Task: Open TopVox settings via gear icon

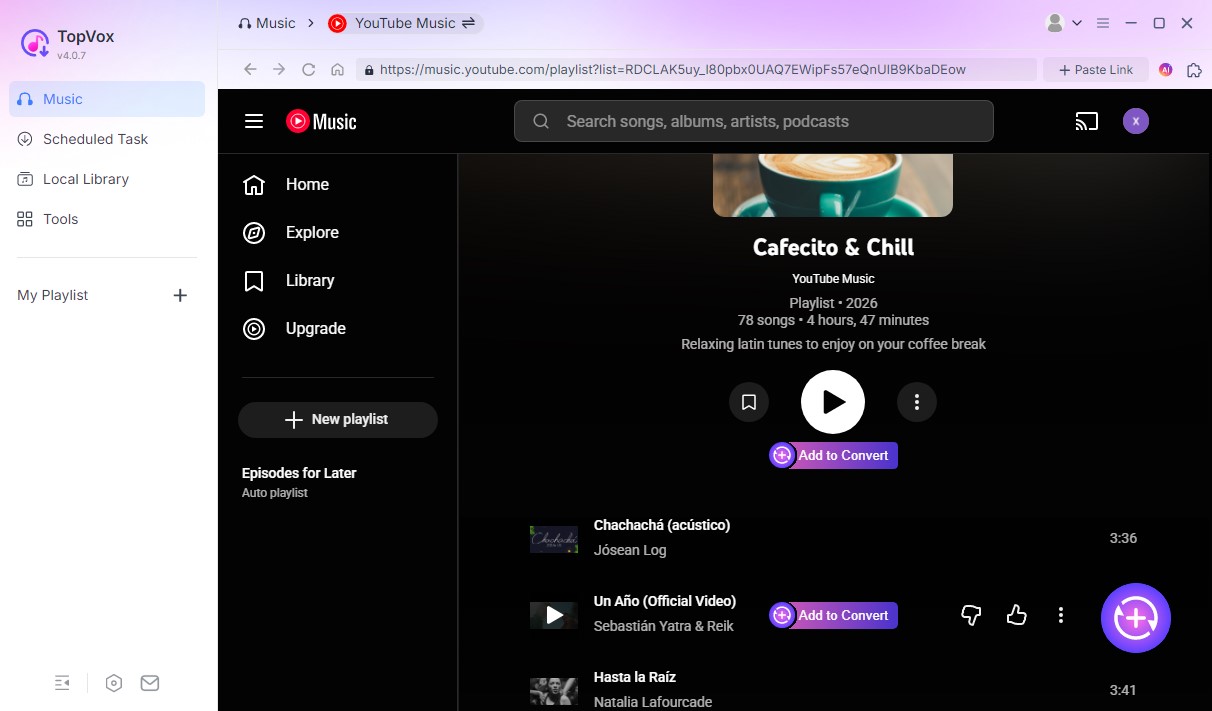Action: pos(114,682)
